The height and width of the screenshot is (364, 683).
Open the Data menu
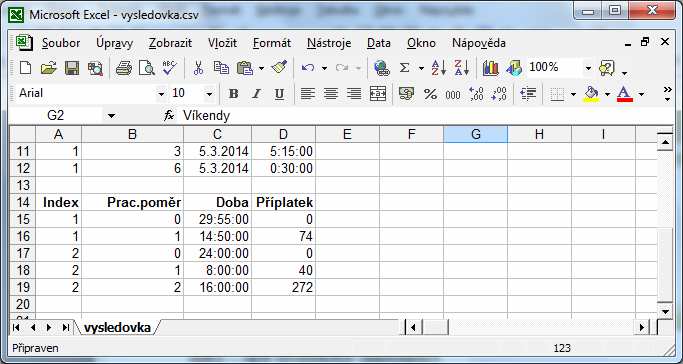[x=379, y=43]
